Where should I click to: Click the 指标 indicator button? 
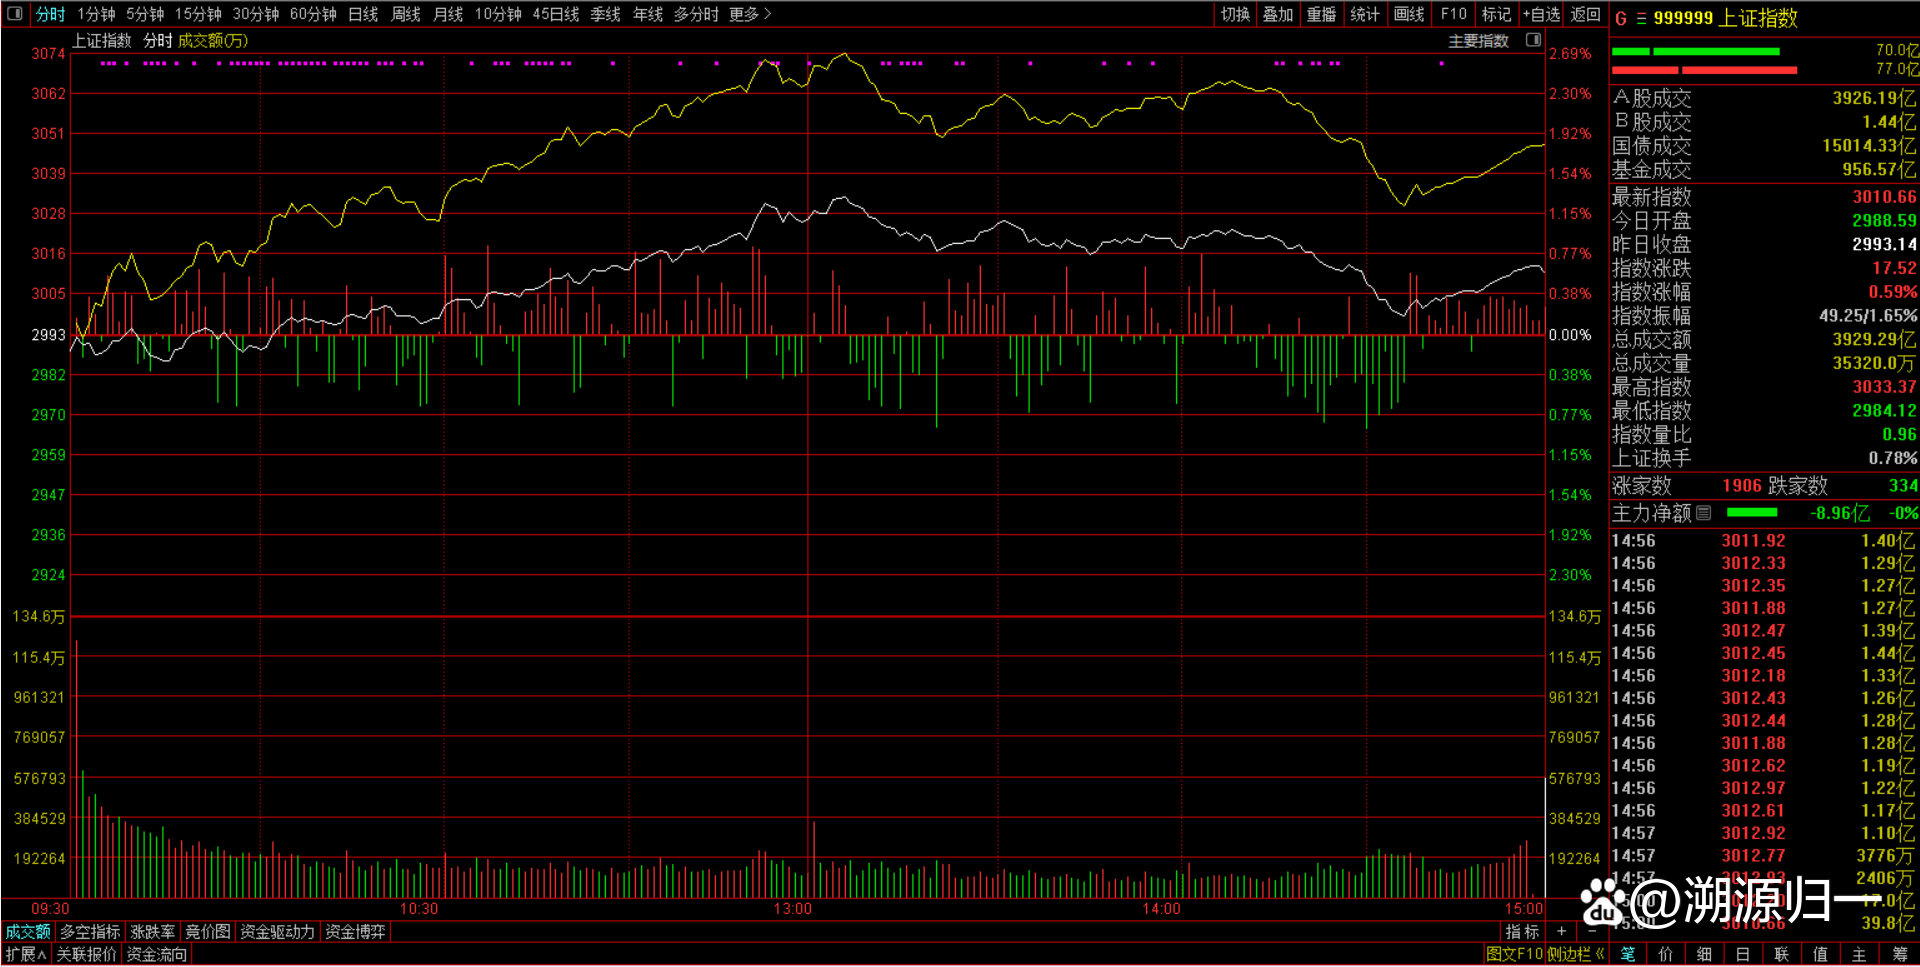(x=1522, y=931)
